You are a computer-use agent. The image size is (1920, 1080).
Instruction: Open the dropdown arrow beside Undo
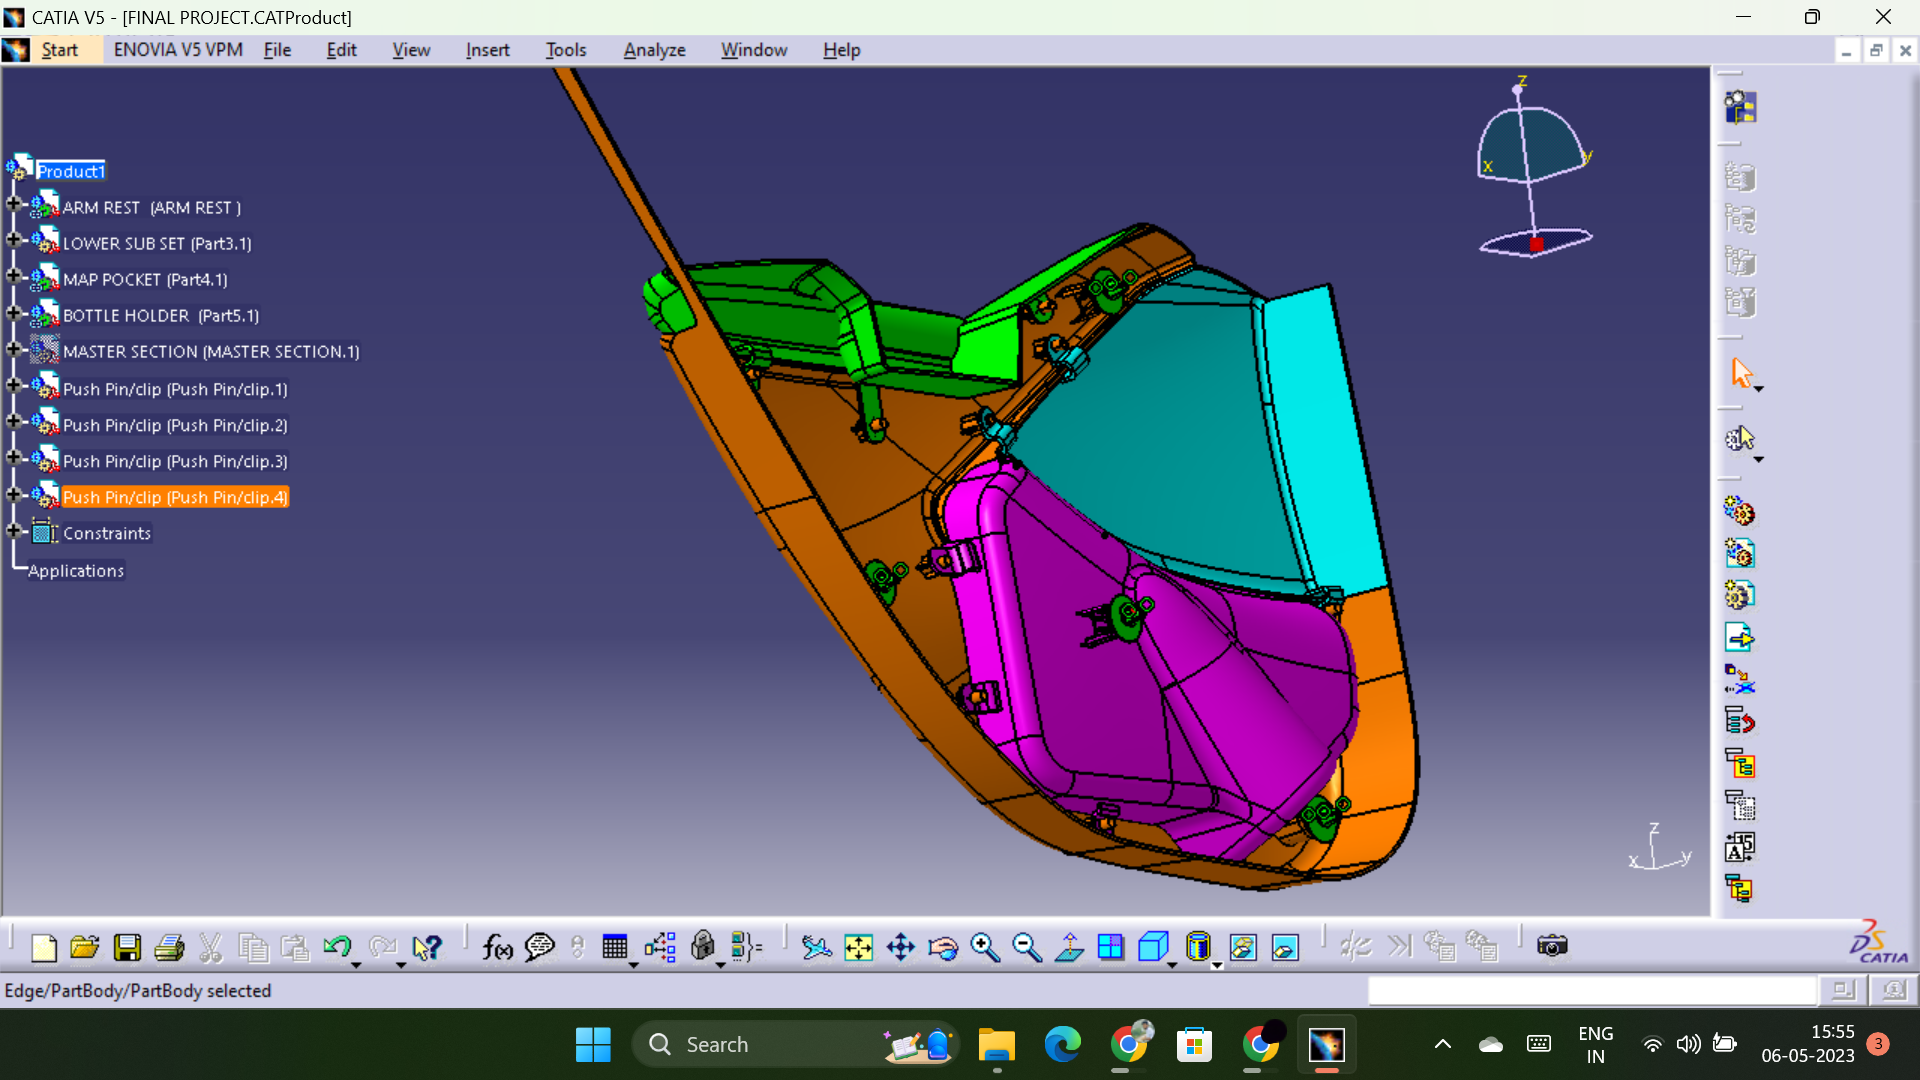click(356, 965)
